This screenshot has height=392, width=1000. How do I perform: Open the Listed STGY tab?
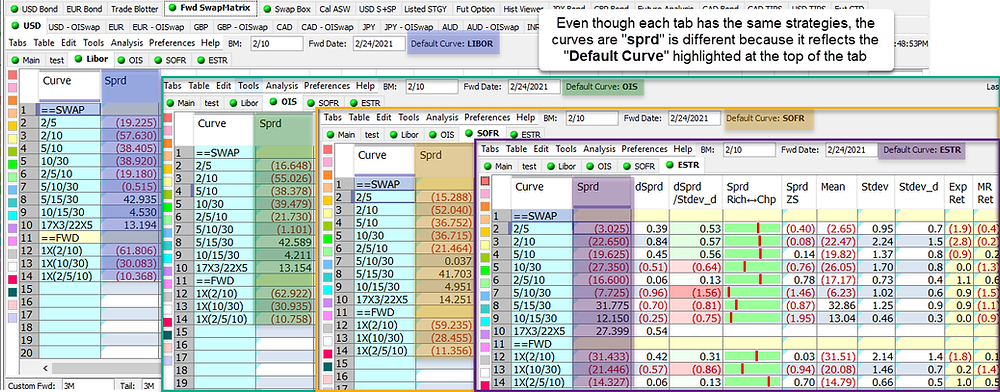[x=426, y=9]
